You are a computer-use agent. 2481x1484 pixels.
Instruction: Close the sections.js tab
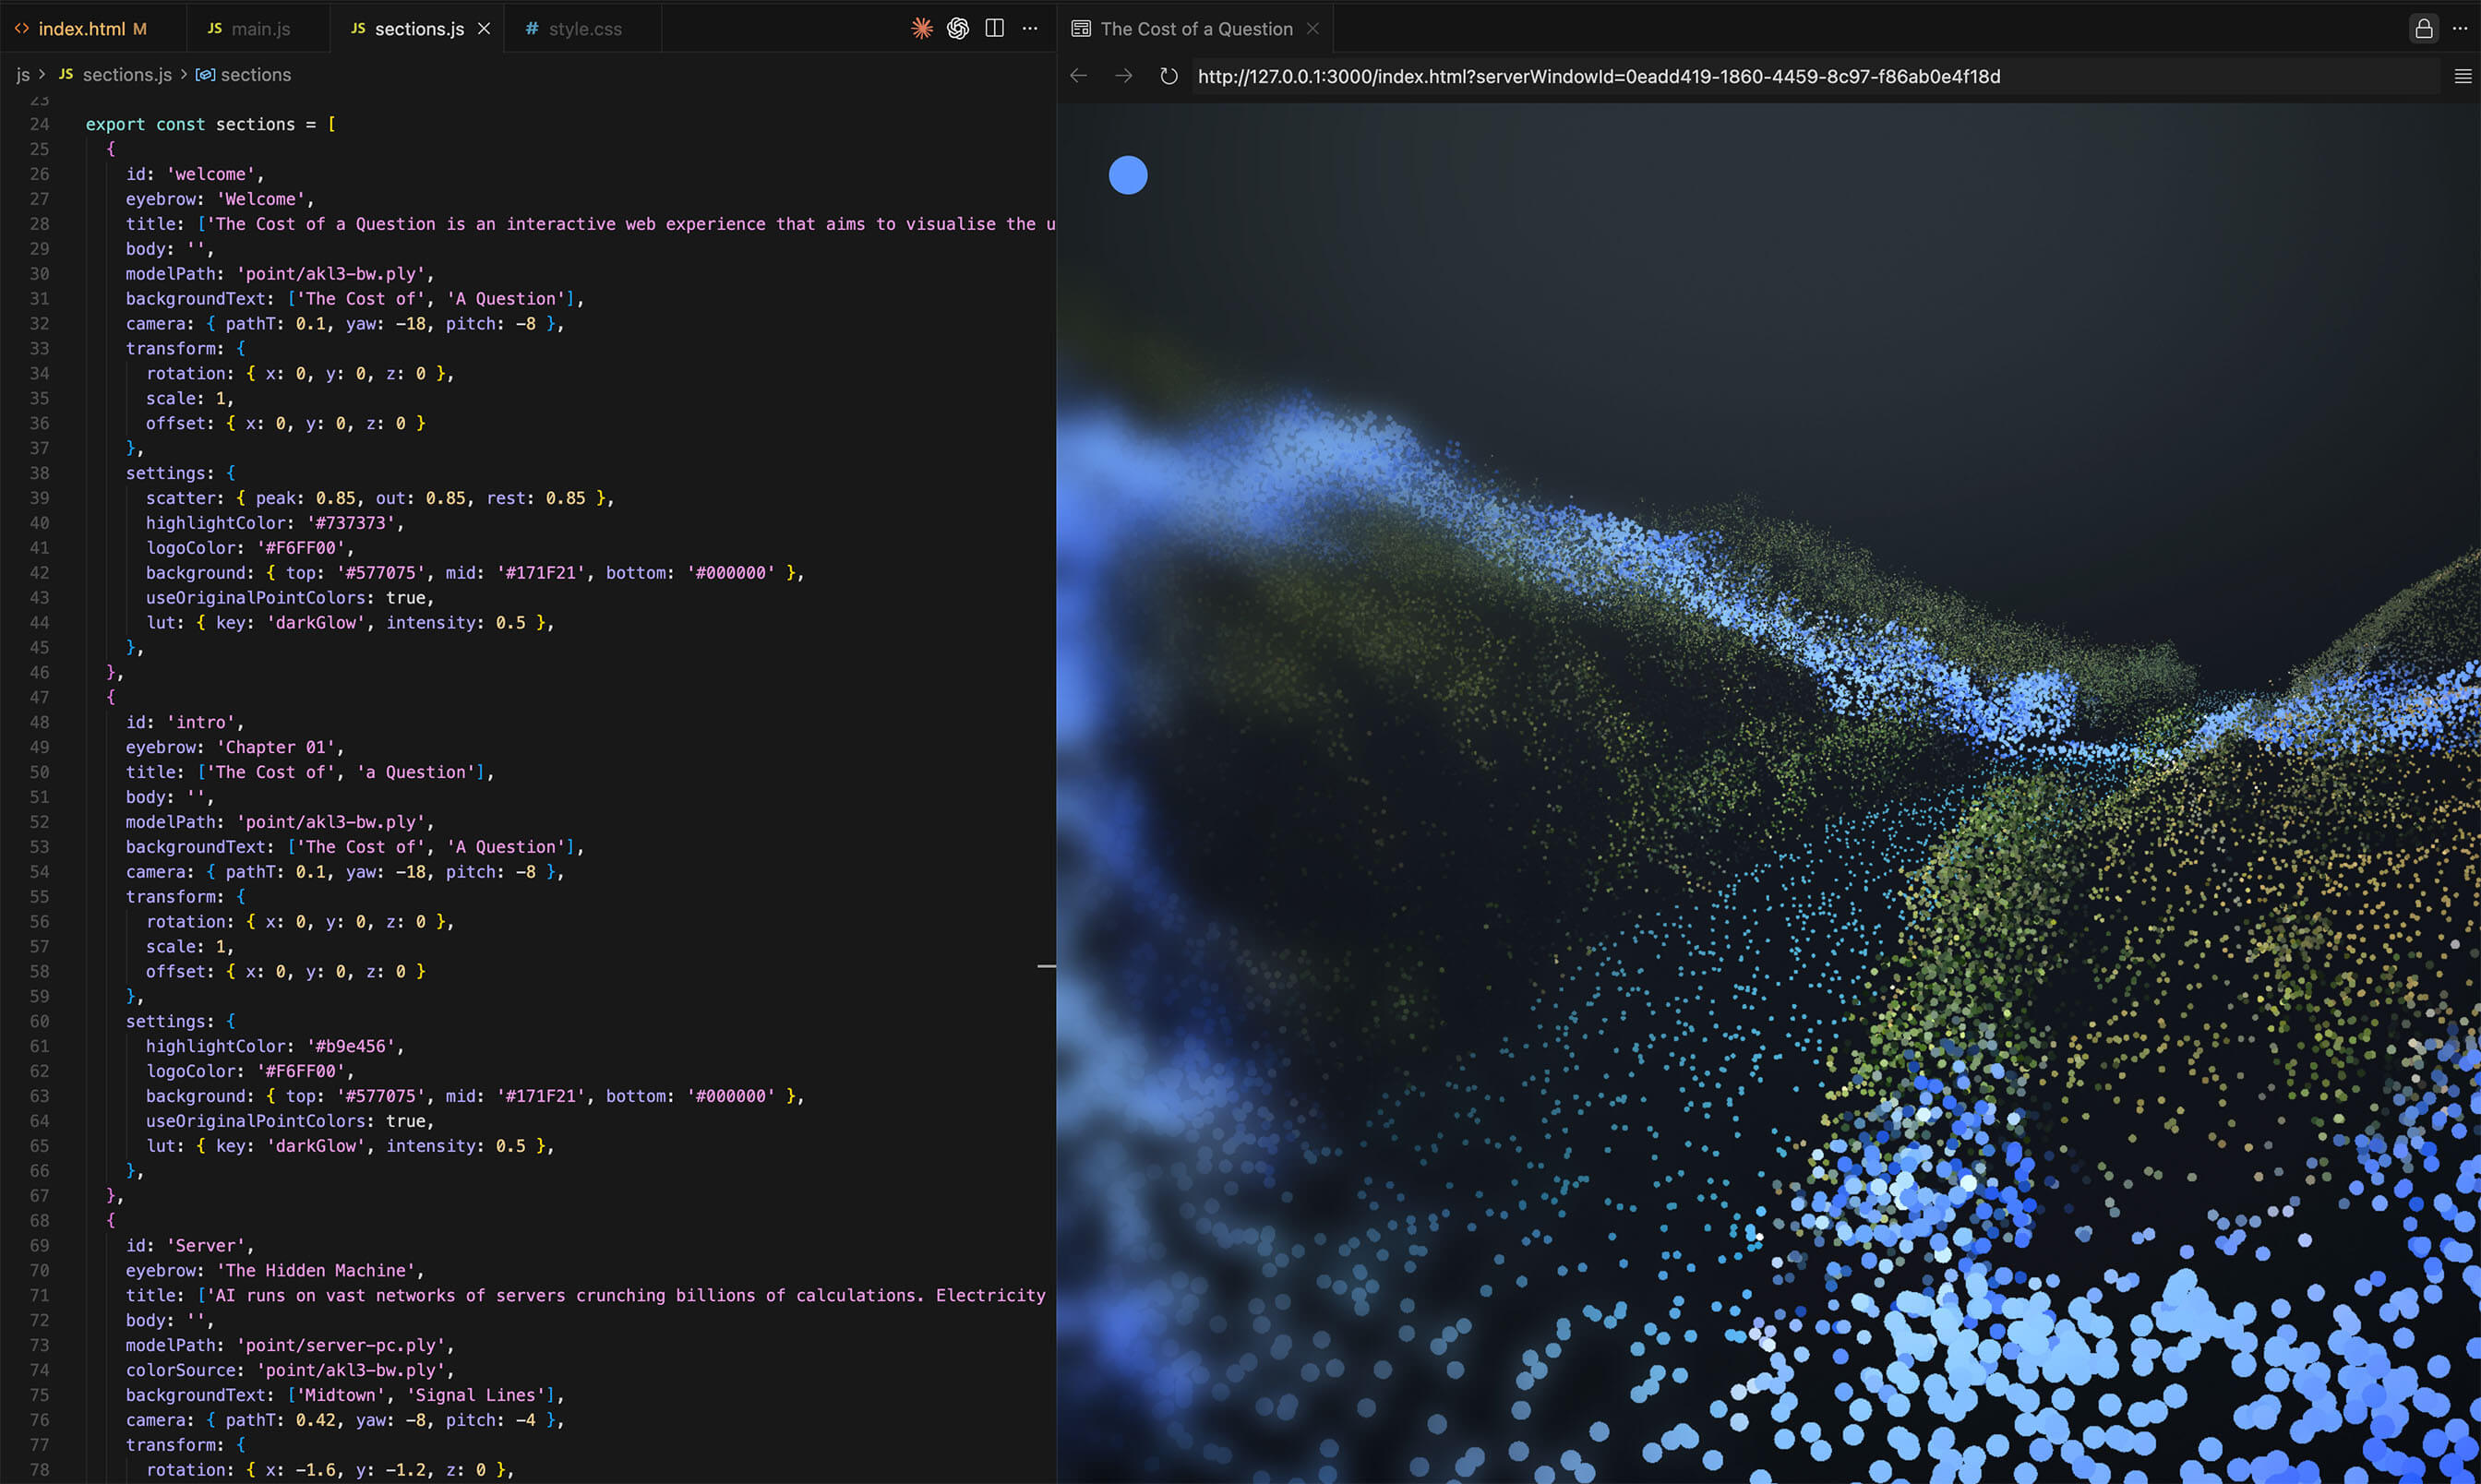[484, 29]
